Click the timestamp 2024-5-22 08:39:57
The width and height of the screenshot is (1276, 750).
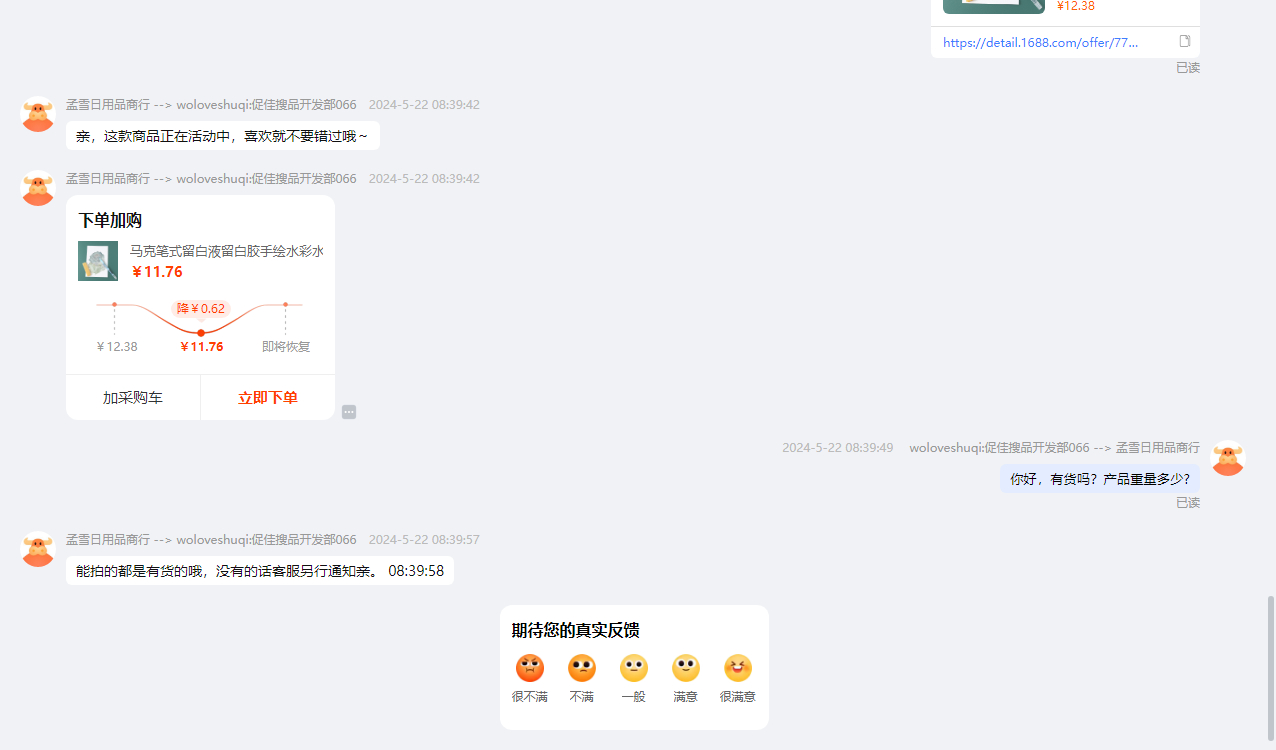424,540
